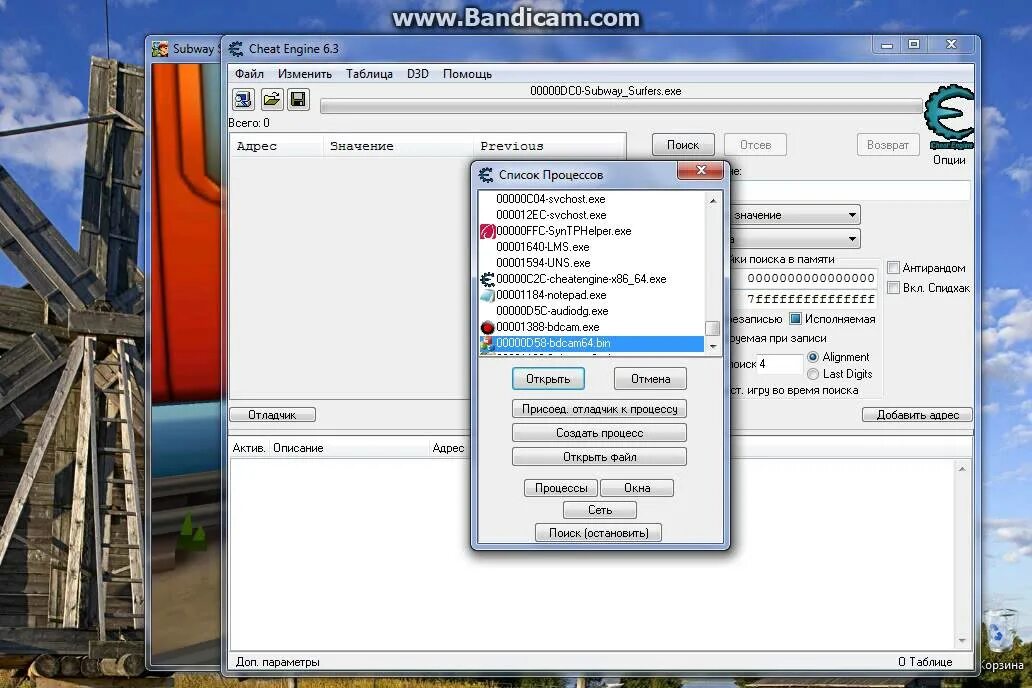Click the Доп. параметры status text
The height and width of the screenshot is (688, 1032).
[278, 662]
